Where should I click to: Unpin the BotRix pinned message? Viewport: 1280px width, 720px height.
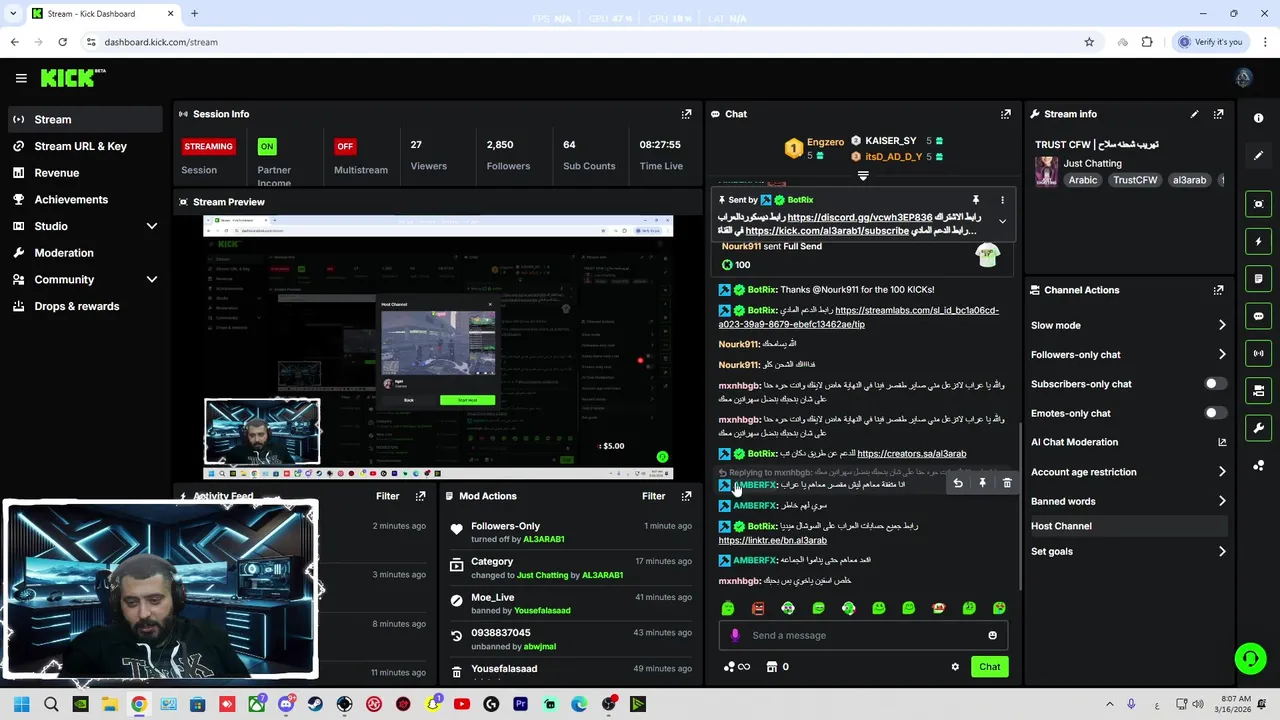tap(976, 200)
